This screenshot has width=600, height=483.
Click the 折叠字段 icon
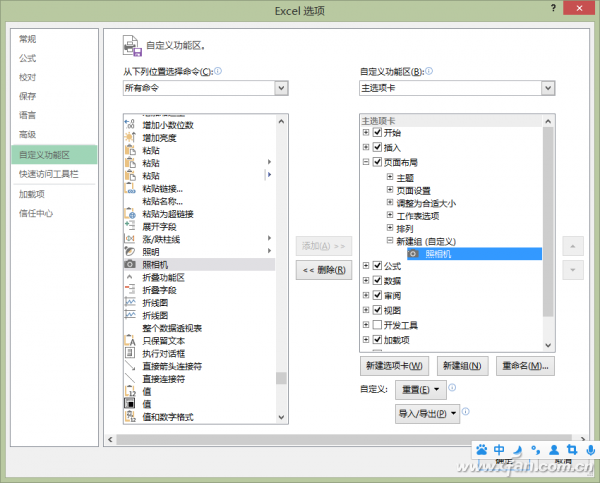click(x=130, y=290)
